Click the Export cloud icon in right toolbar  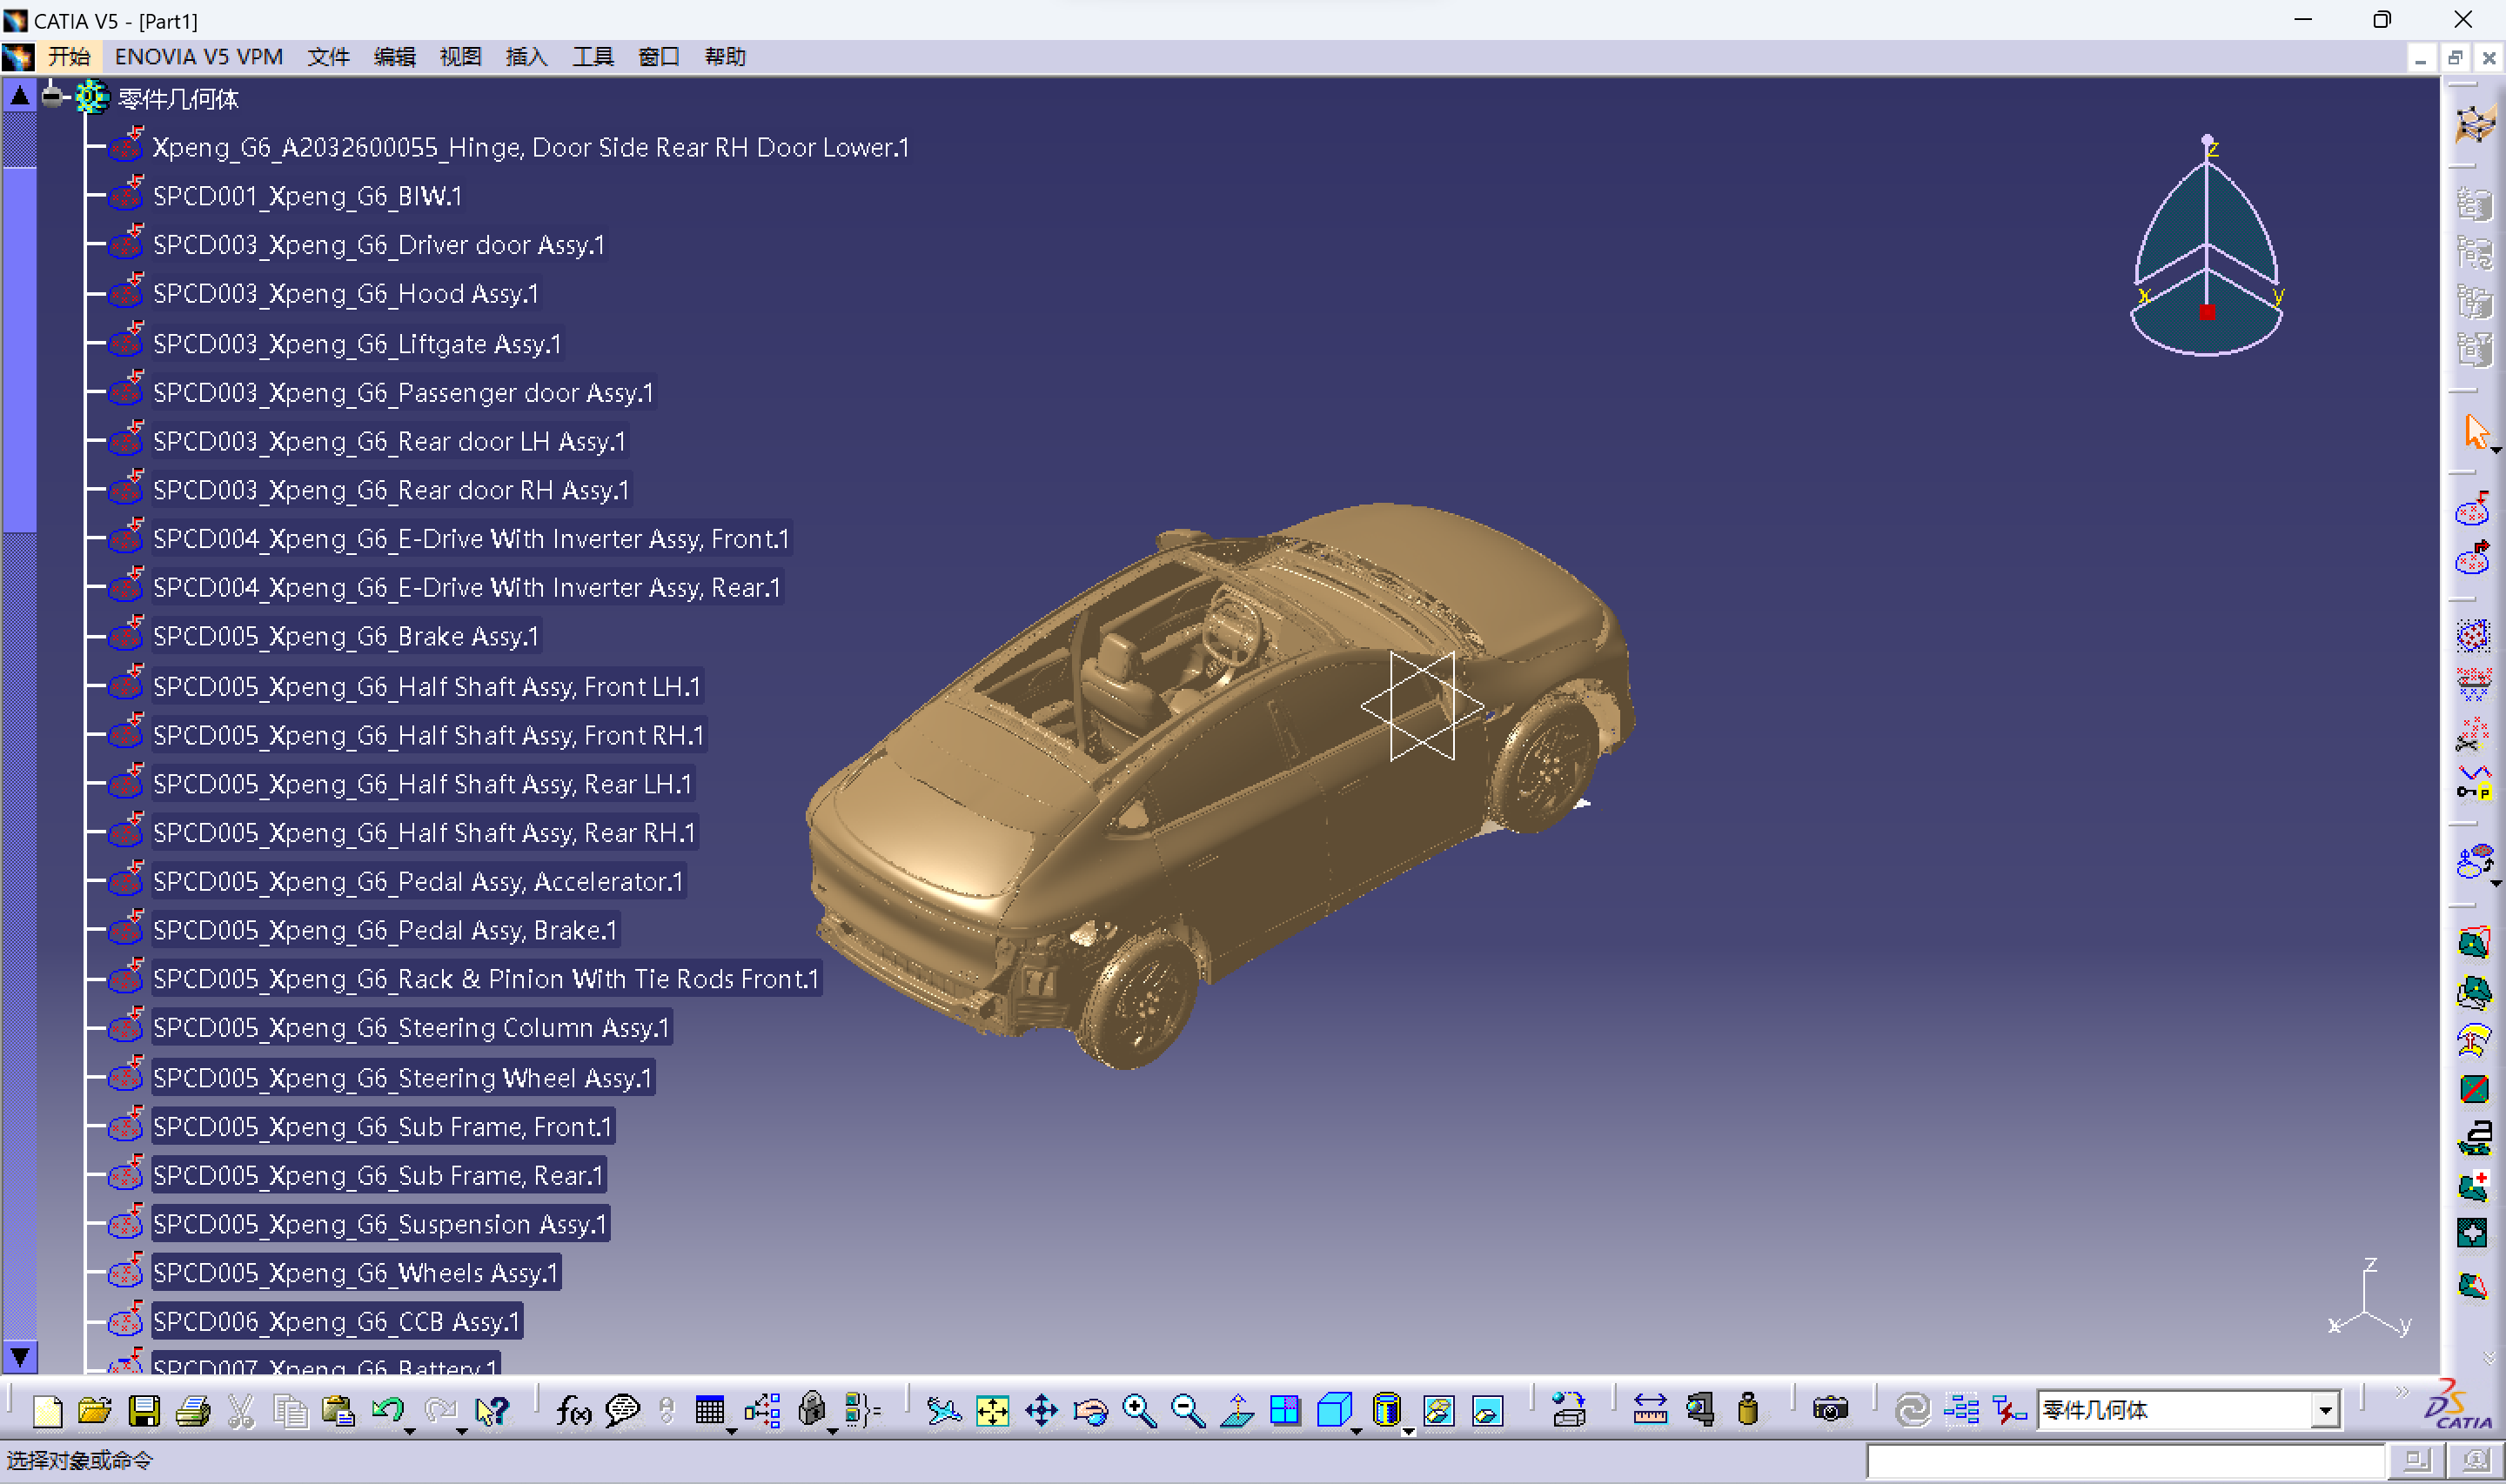pyautogui.click(x=2473, y=558)
